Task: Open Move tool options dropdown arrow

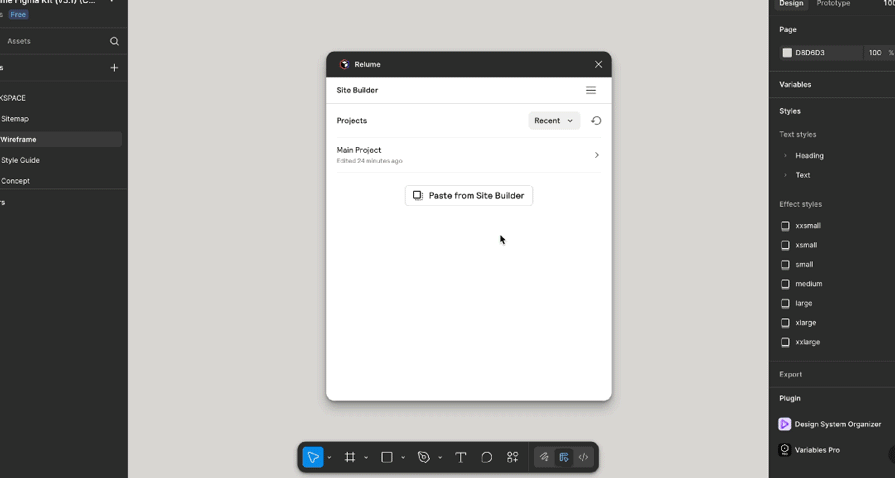Action: click(329, 457)
